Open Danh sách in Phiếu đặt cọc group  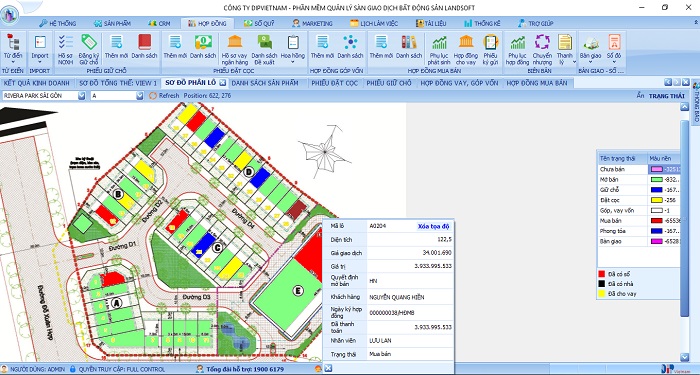click(203, 46)
